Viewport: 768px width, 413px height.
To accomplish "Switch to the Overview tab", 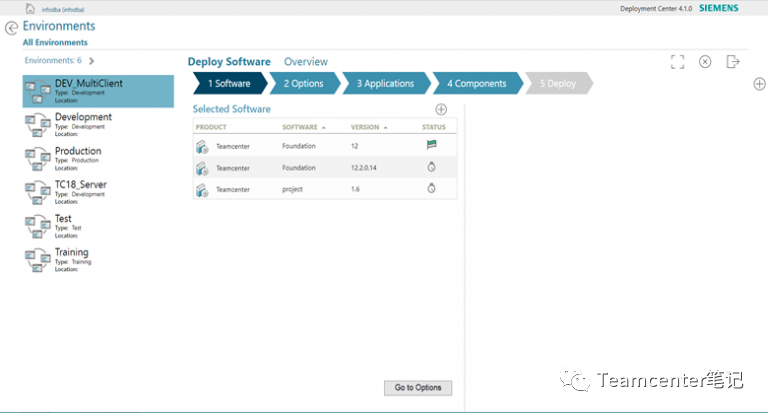I will (x=305, y=62).
